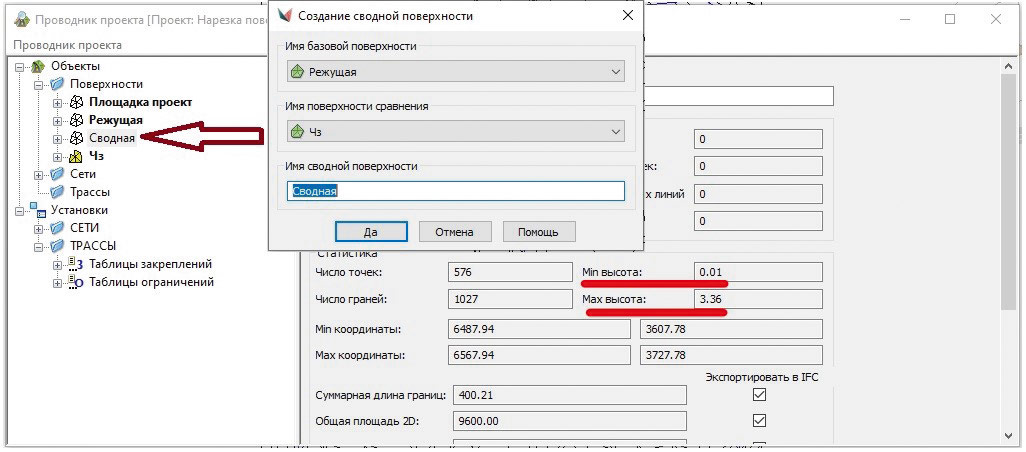Image resolution: width=1026 pixels, height=452 pixels.
Task: Click the yellow Чз surface icon
Action: 76,156
